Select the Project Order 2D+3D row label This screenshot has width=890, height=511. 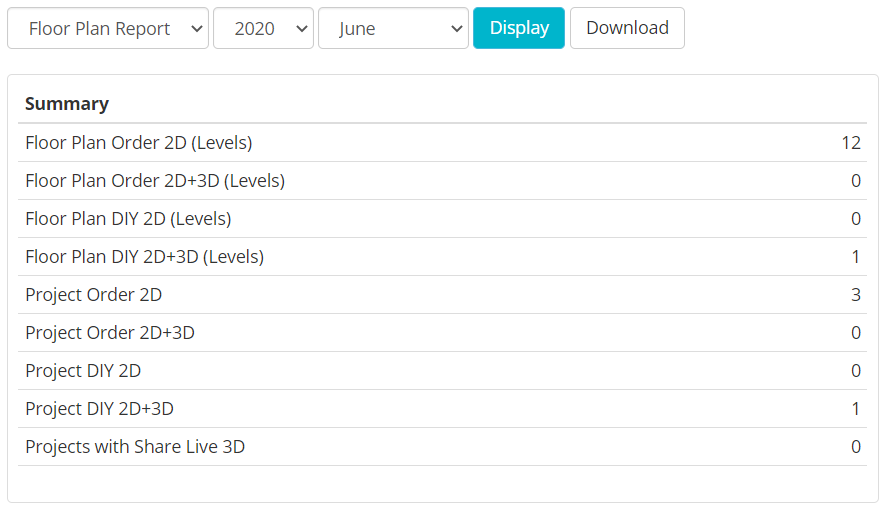[x=110, y=333]
